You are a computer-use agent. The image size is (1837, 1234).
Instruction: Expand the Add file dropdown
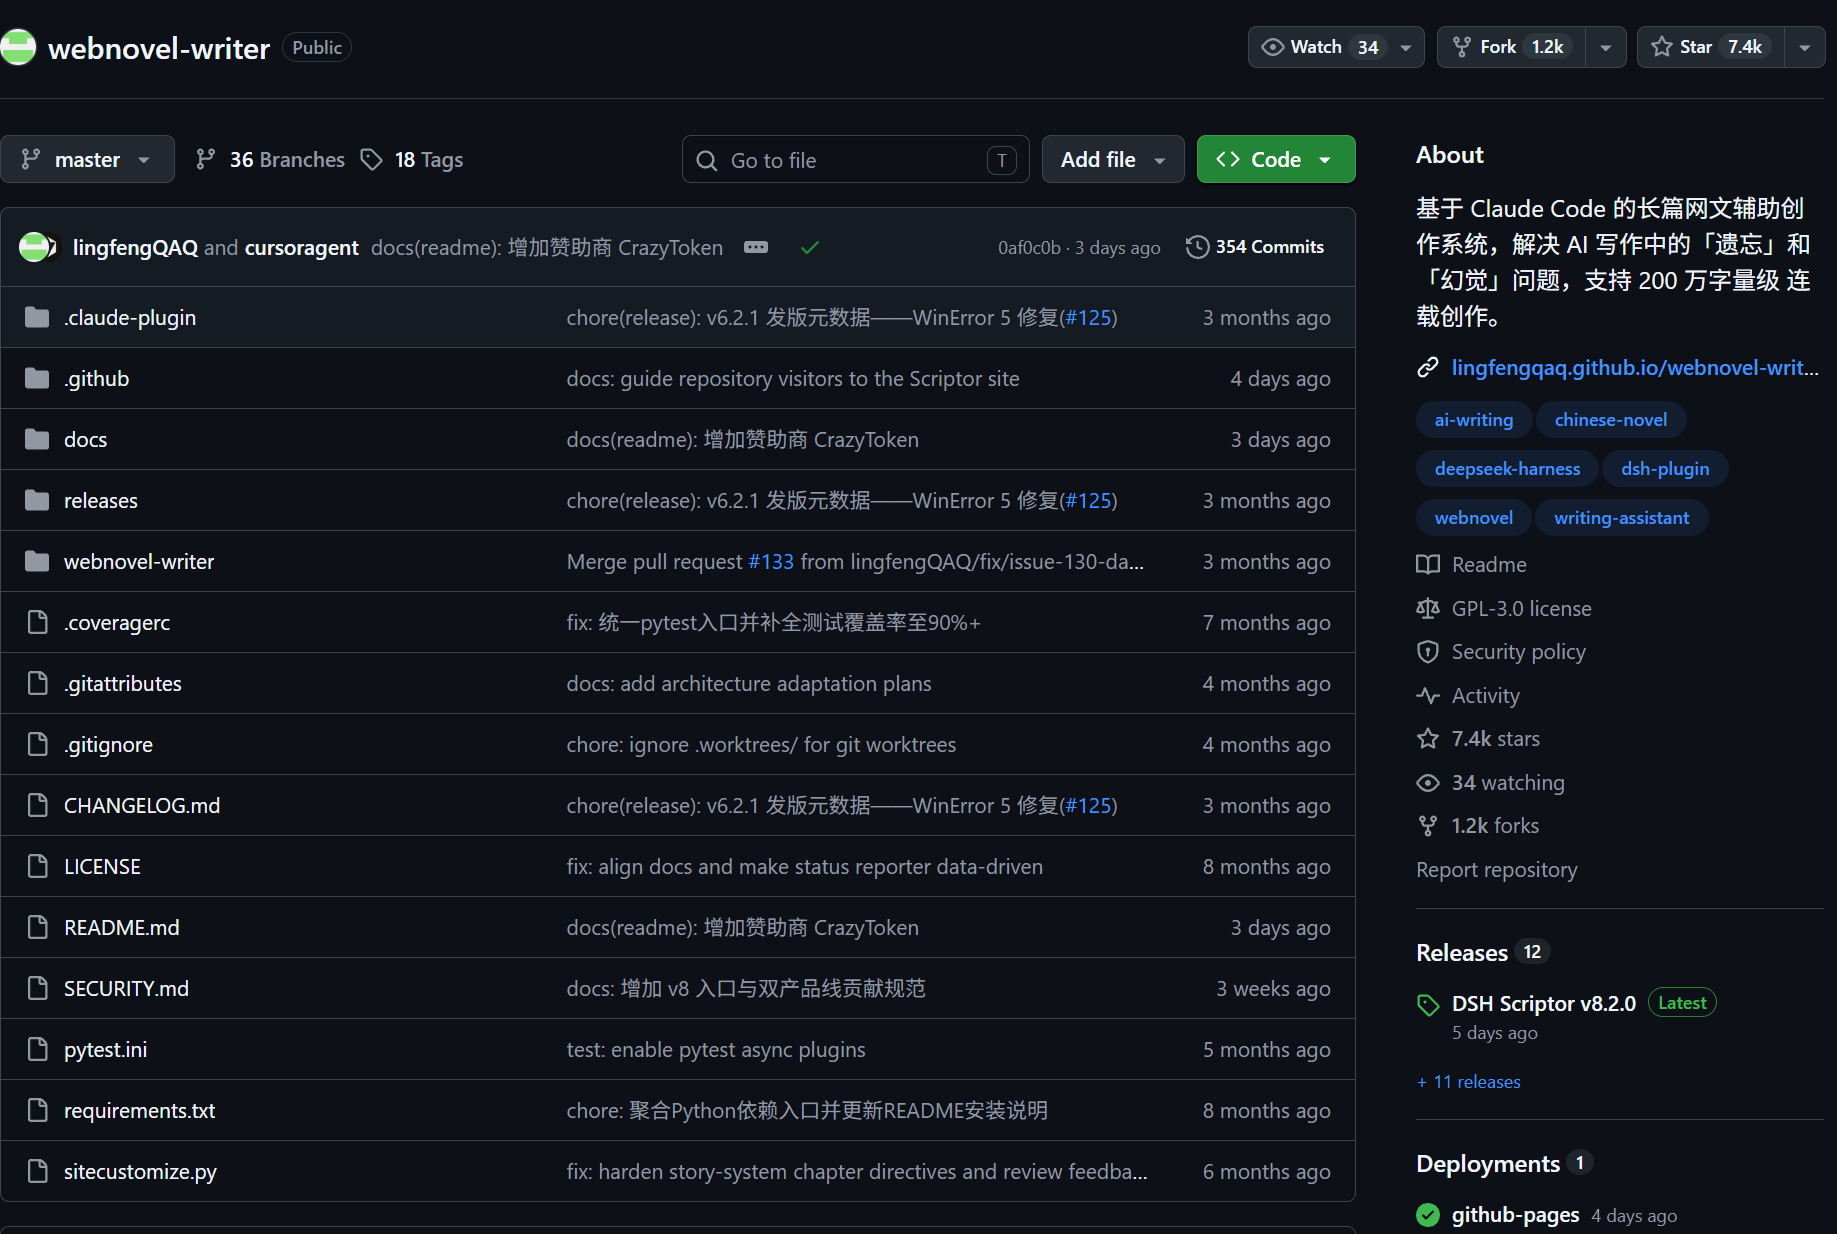pyautogui.click(x=1113, y=159)
